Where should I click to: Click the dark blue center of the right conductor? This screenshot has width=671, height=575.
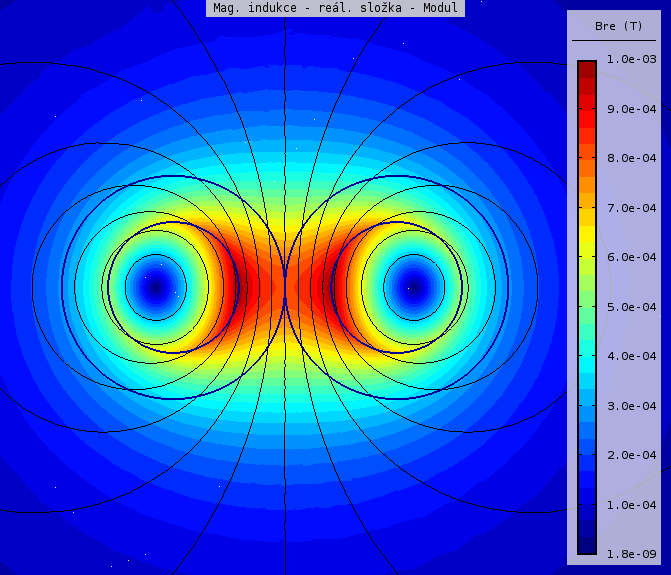(x=414, y=287)
